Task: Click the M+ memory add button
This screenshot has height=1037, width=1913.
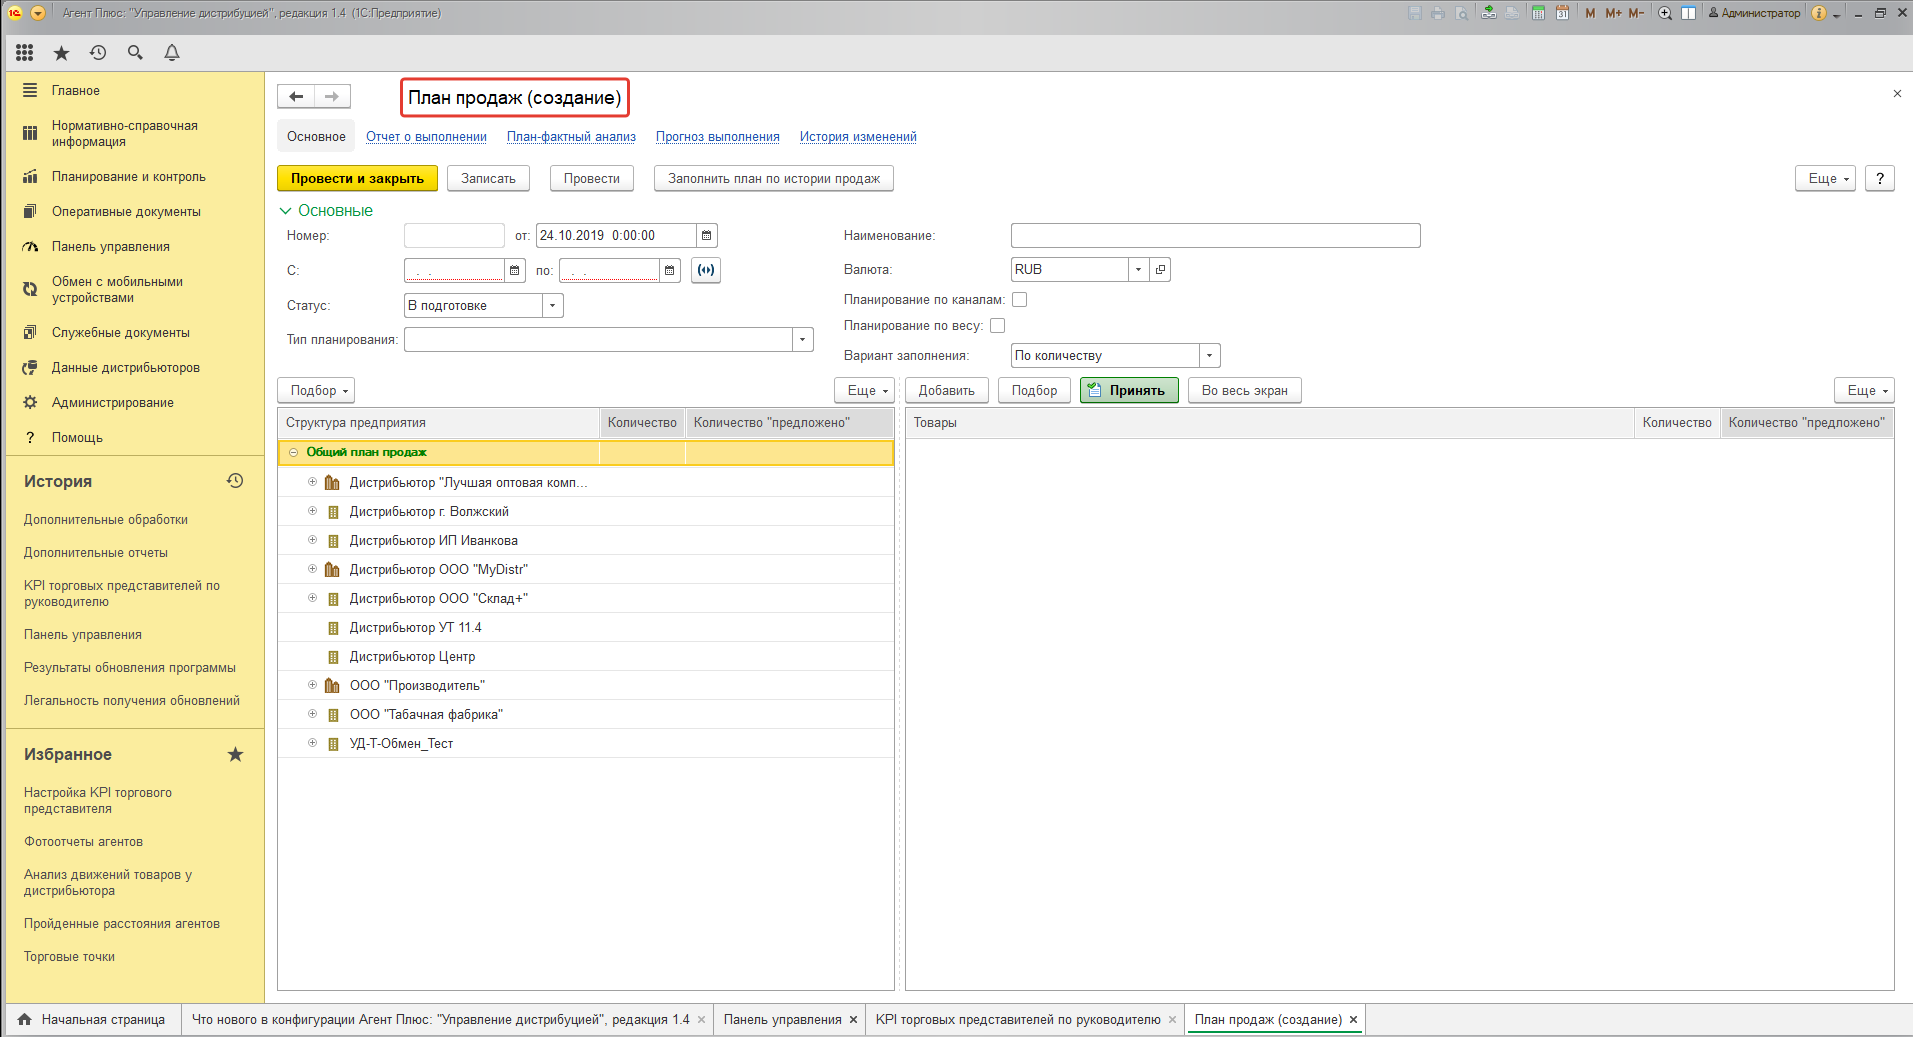Action: coord(1613,13)
